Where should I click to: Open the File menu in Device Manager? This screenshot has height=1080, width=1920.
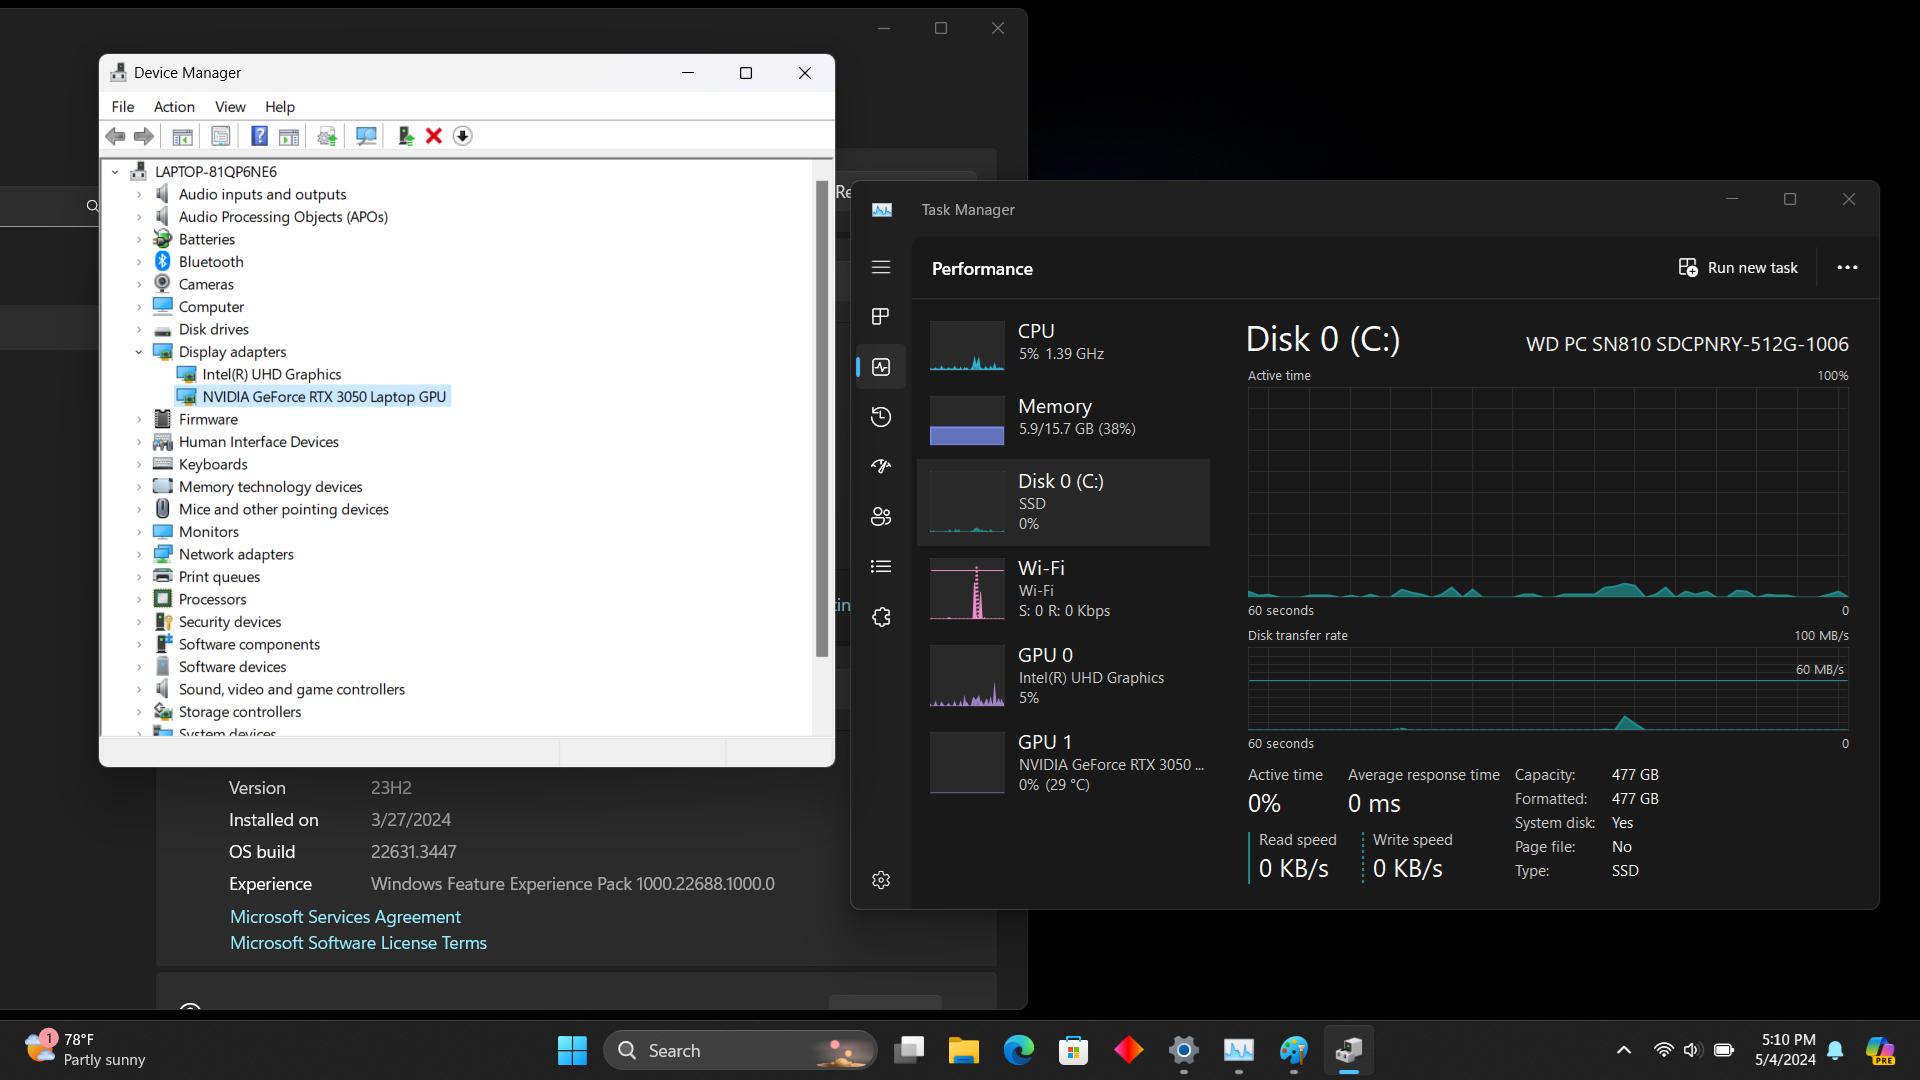coord(123,107)
